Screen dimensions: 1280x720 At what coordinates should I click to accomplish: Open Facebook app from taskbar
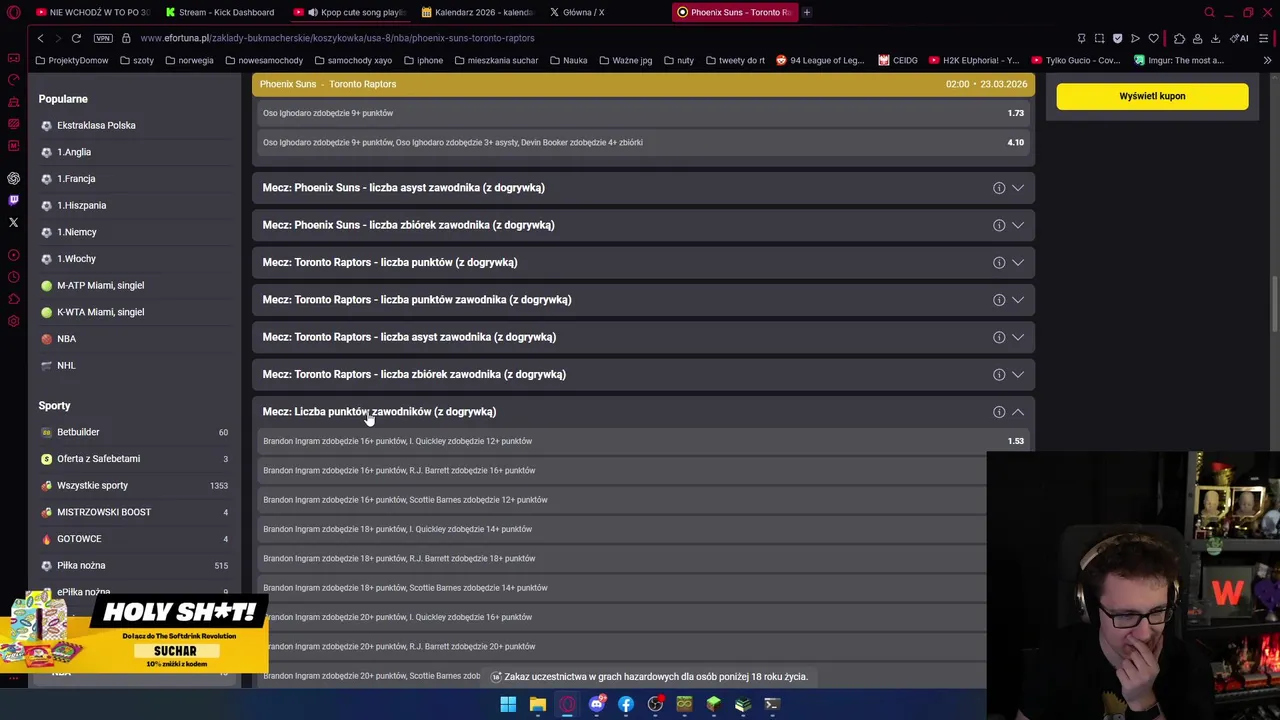626,704
